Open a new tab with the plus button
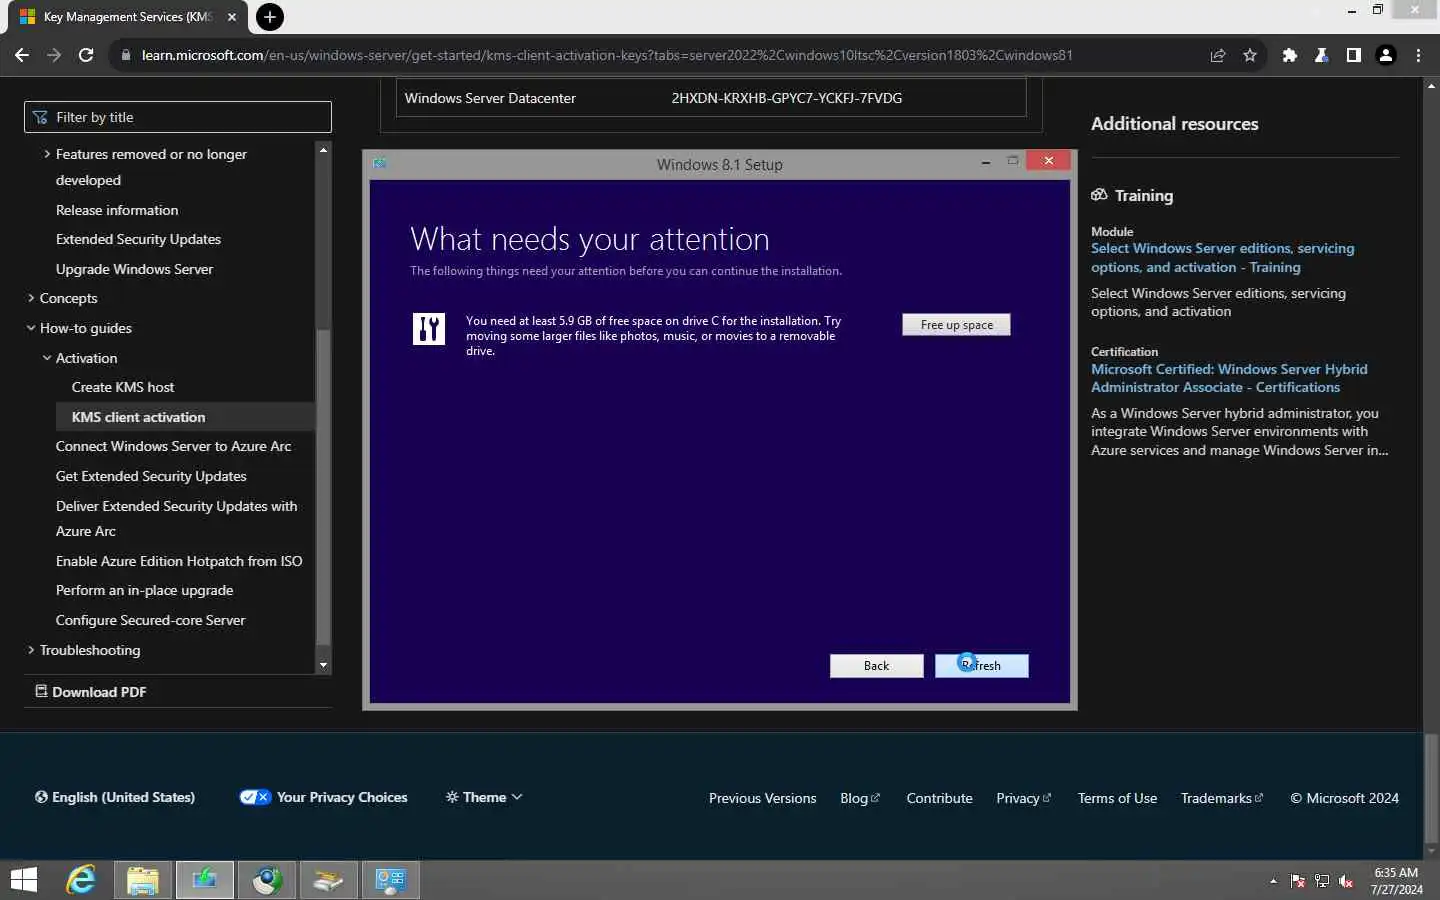The width and height of the screenshot is (1440, 900). tap(269, 17)
